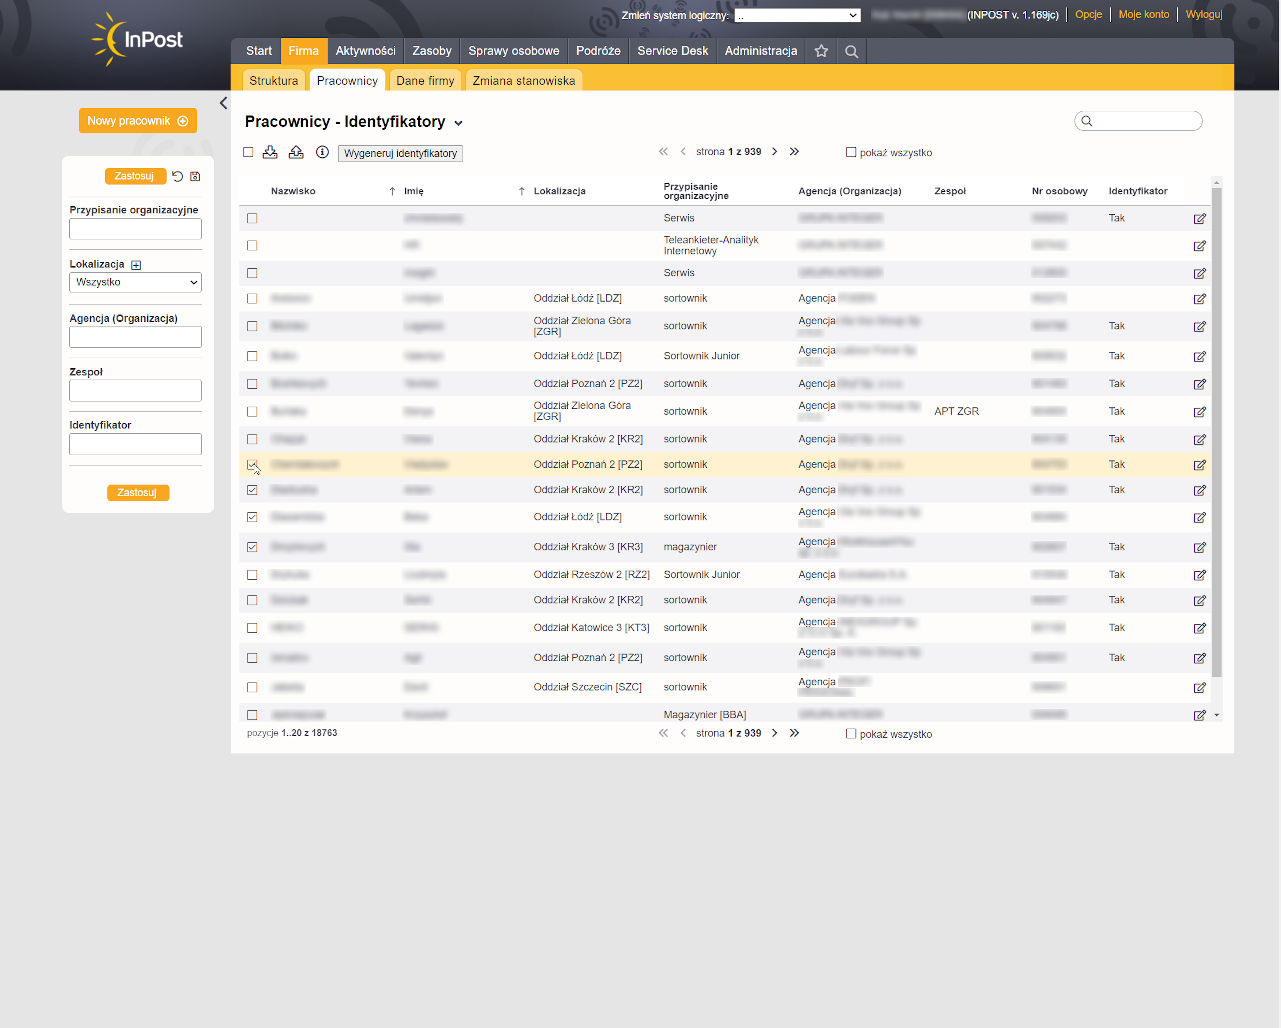The width and height of the screenshot is (1281, 1028).
Task: Open the Firma main menu
Action: [x=304, y=51]
